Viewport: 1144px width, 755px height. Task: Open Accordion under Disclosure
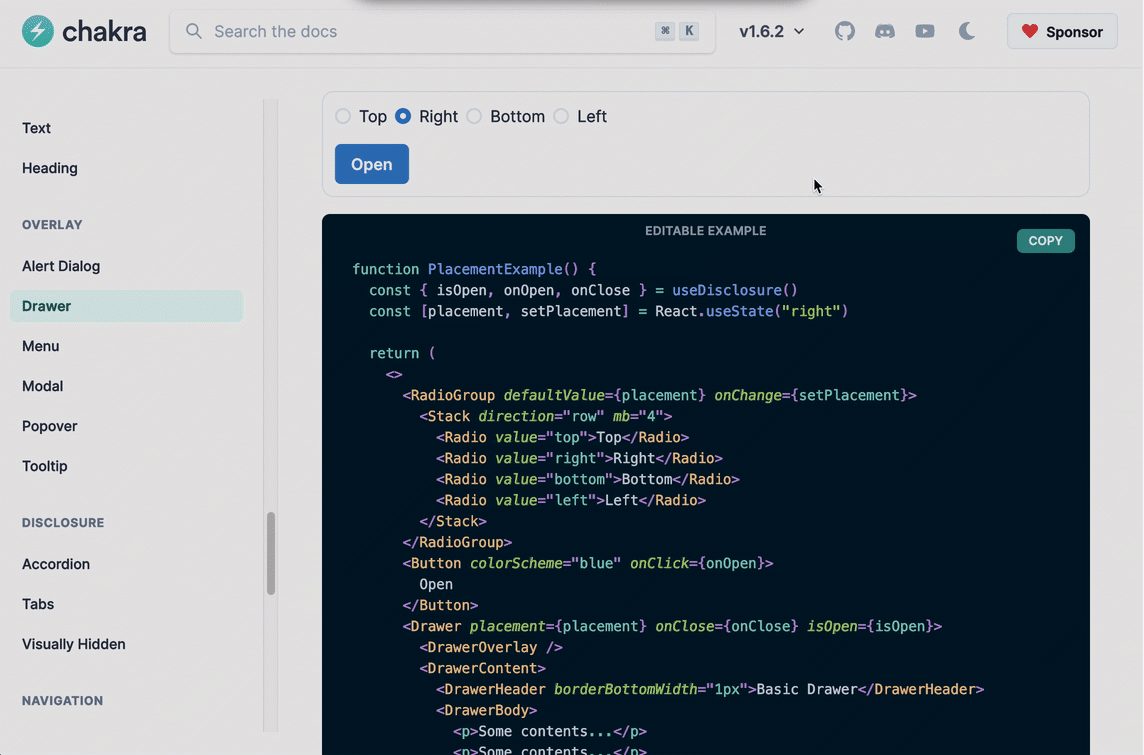click(x=55, y=564)
